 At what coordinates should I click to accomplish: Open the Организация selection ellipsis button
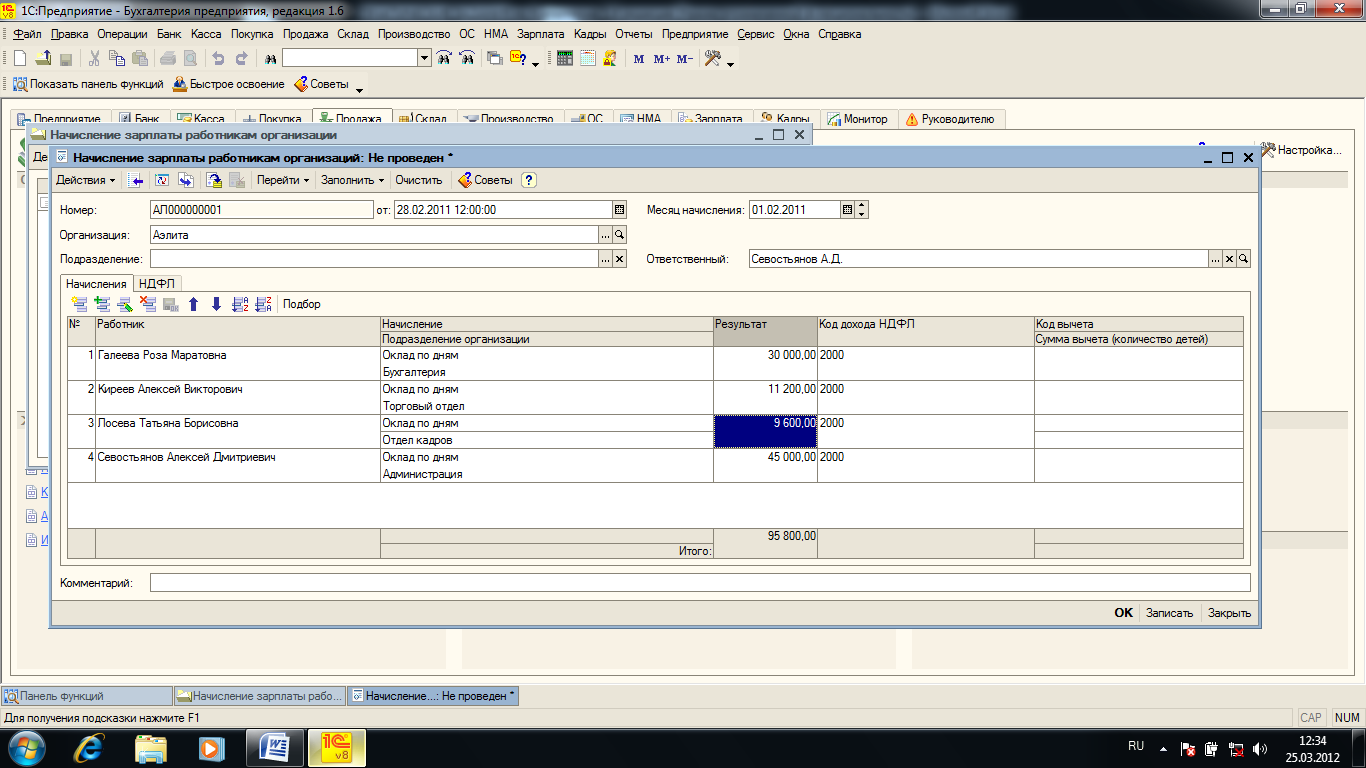605,235
